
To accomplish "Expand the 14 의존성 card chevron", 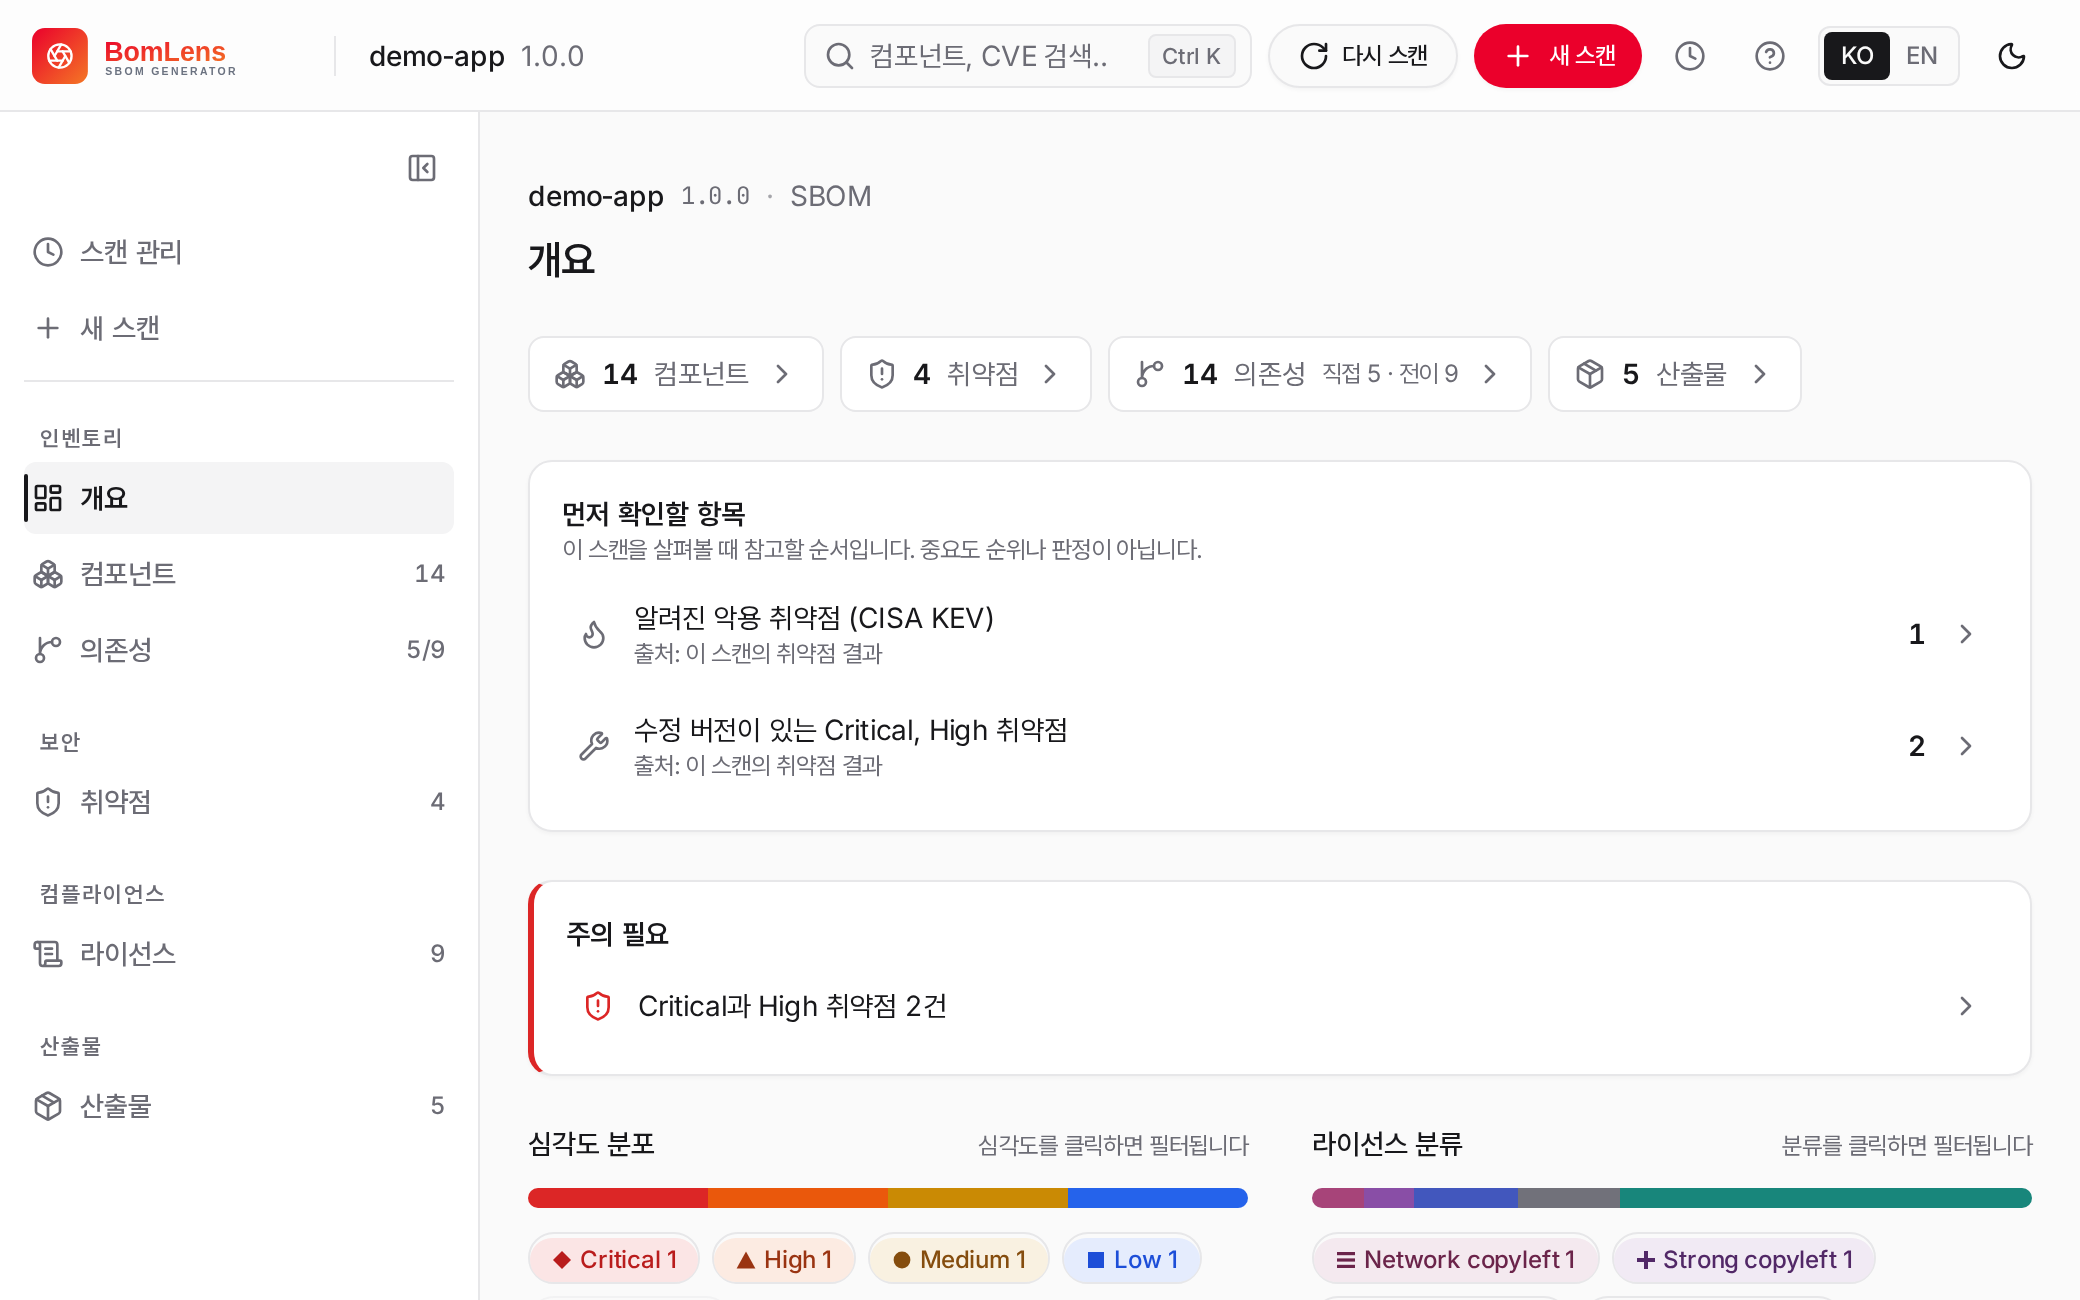I will (x=1490, y=374).
